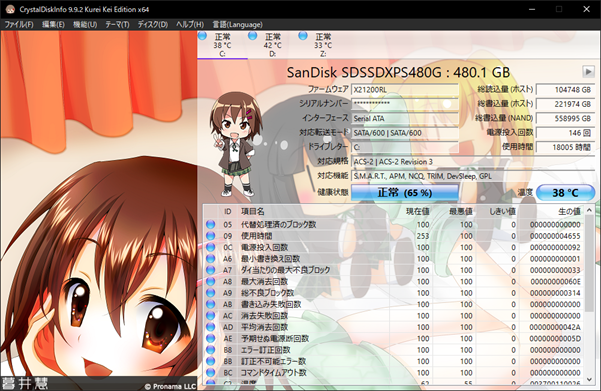
Task: Select the コマンドタイムアウト数 attribute name
Action: click(274, 373)
